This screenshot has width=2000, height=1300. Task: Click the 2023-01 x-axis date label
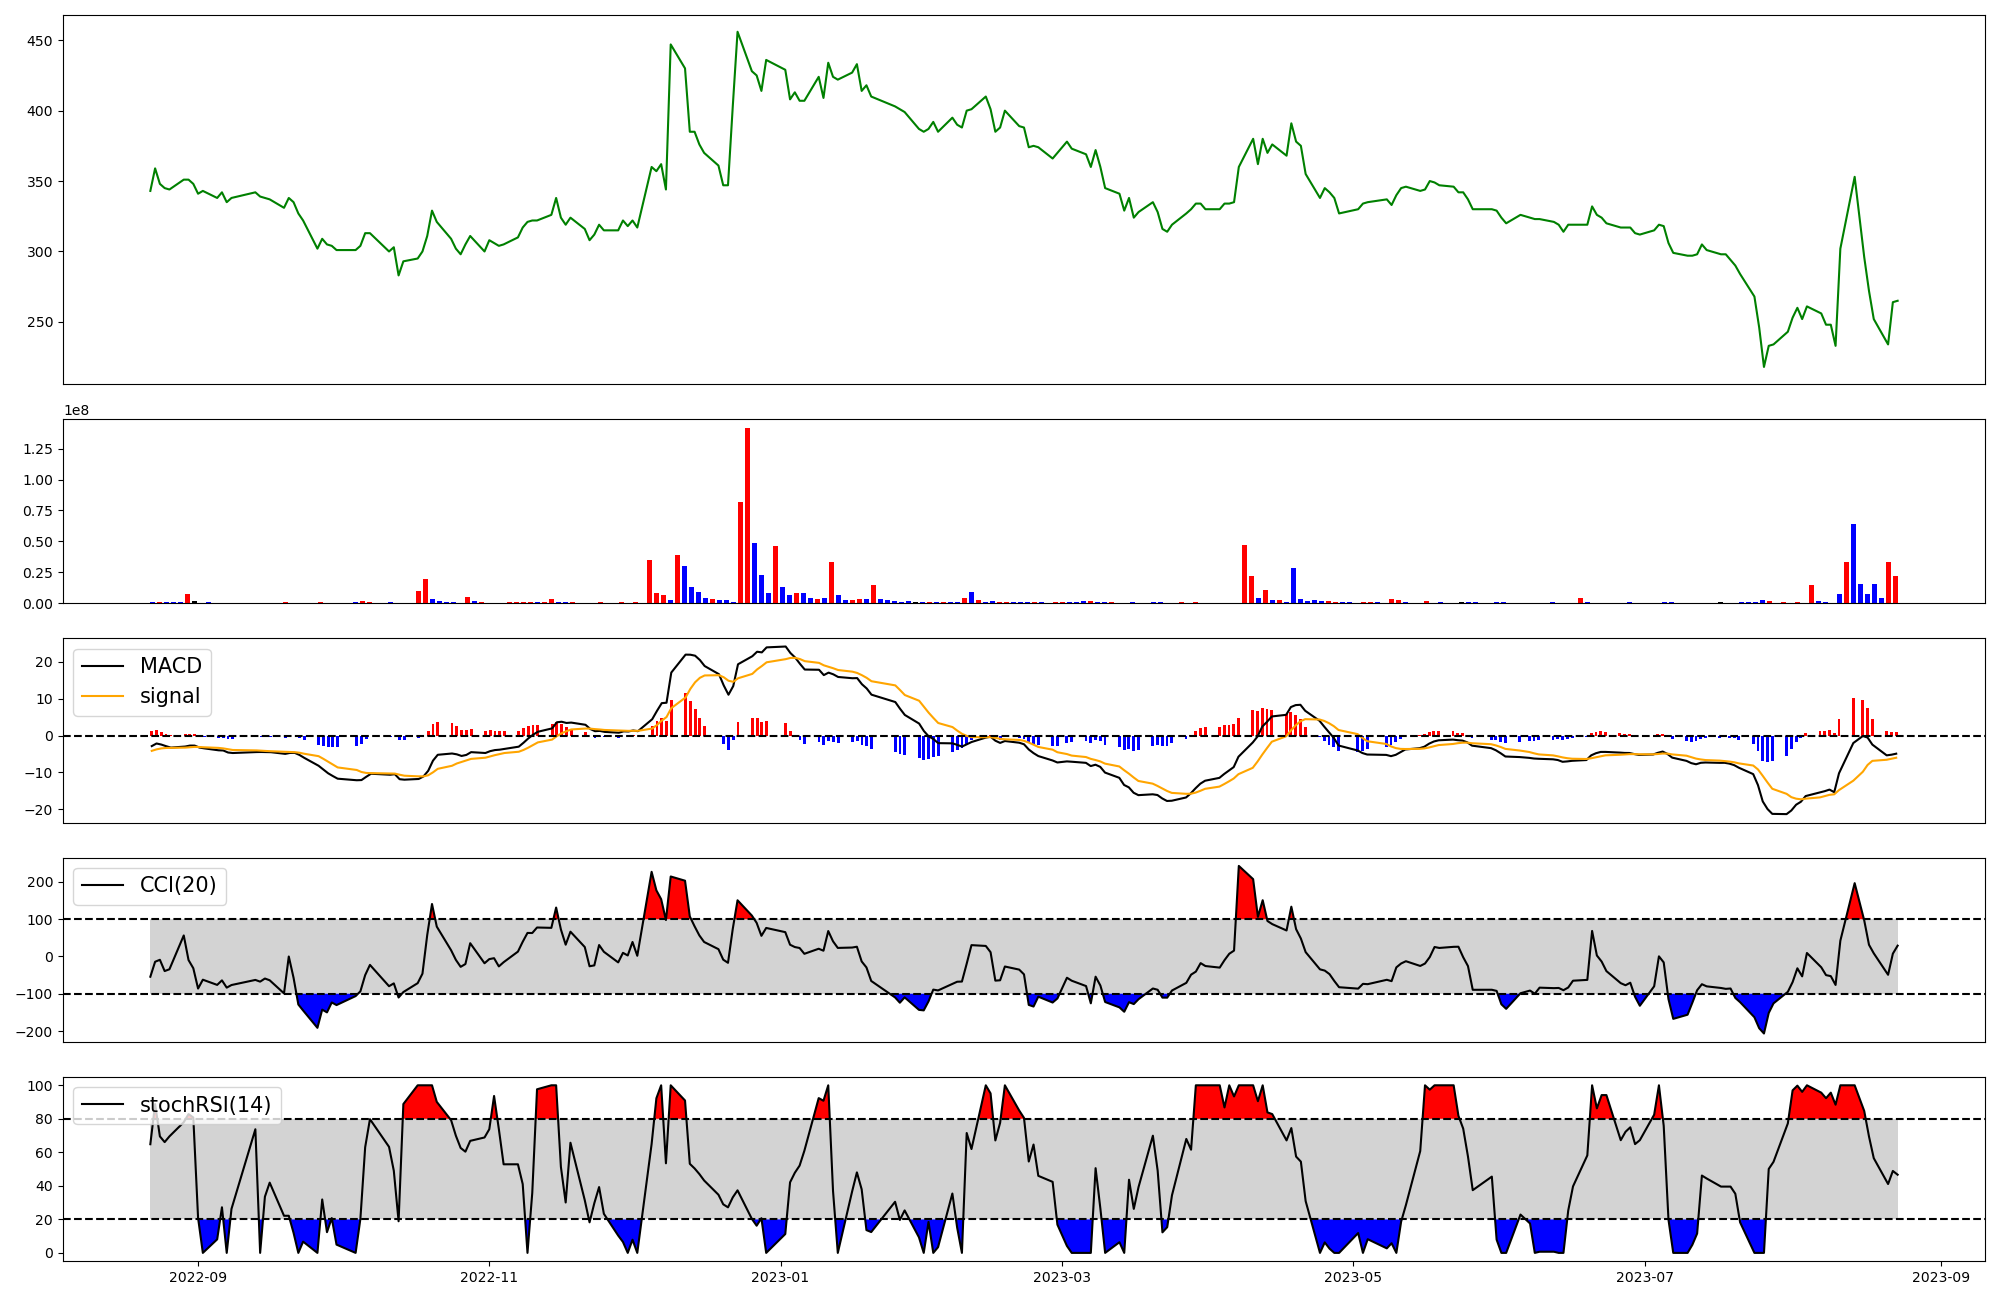click(780, 1277)
